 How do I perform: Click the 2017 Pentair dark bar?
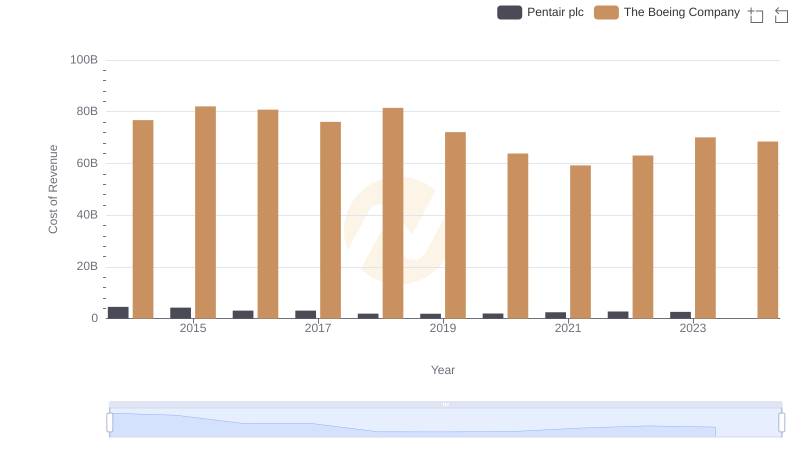tap(306, 314)
